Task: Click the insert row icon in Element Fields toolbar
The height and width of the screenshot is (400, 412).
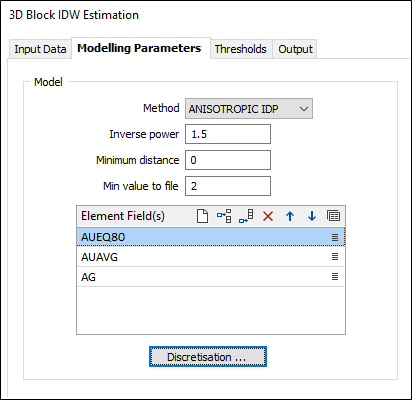Action: (224, 216)
